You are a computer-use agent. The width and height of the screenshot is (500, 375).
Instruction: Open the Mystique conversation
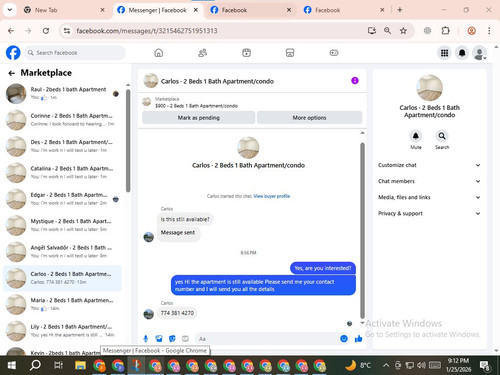point(63,225)
